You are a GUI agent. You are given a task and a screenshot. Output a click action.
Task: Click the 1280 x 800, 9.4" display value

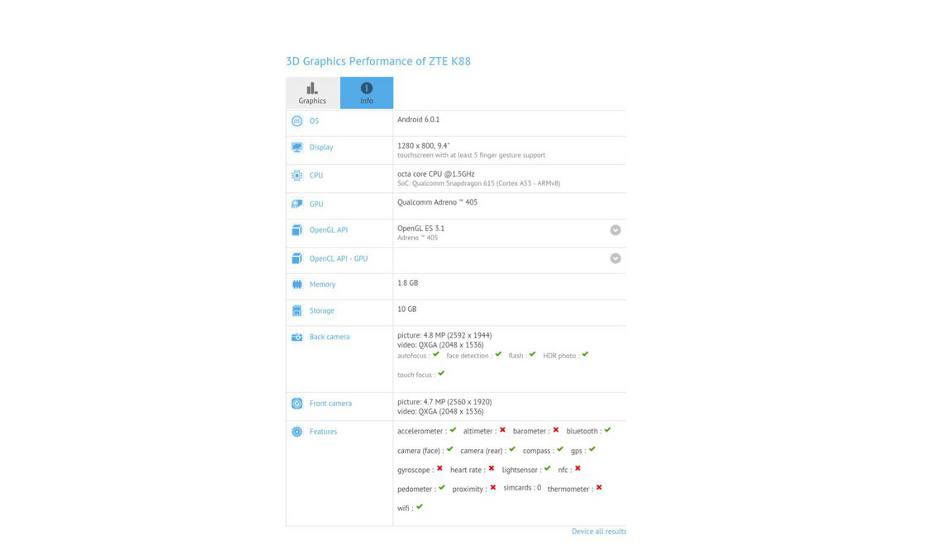pos(424,146)
